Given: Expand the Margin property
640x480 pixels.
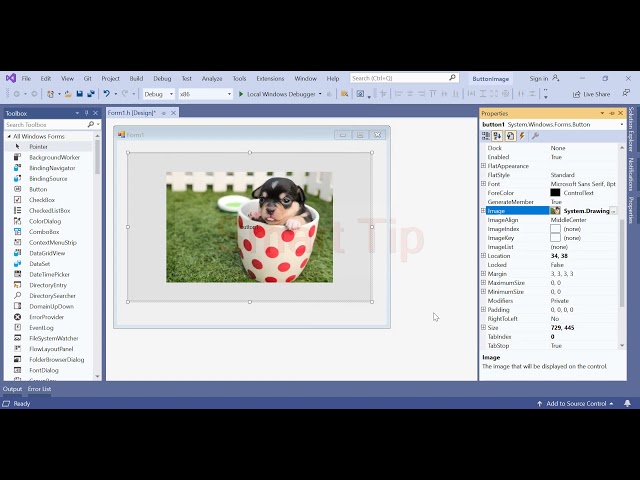Looking at the screenshot, I should coord(483,273).
